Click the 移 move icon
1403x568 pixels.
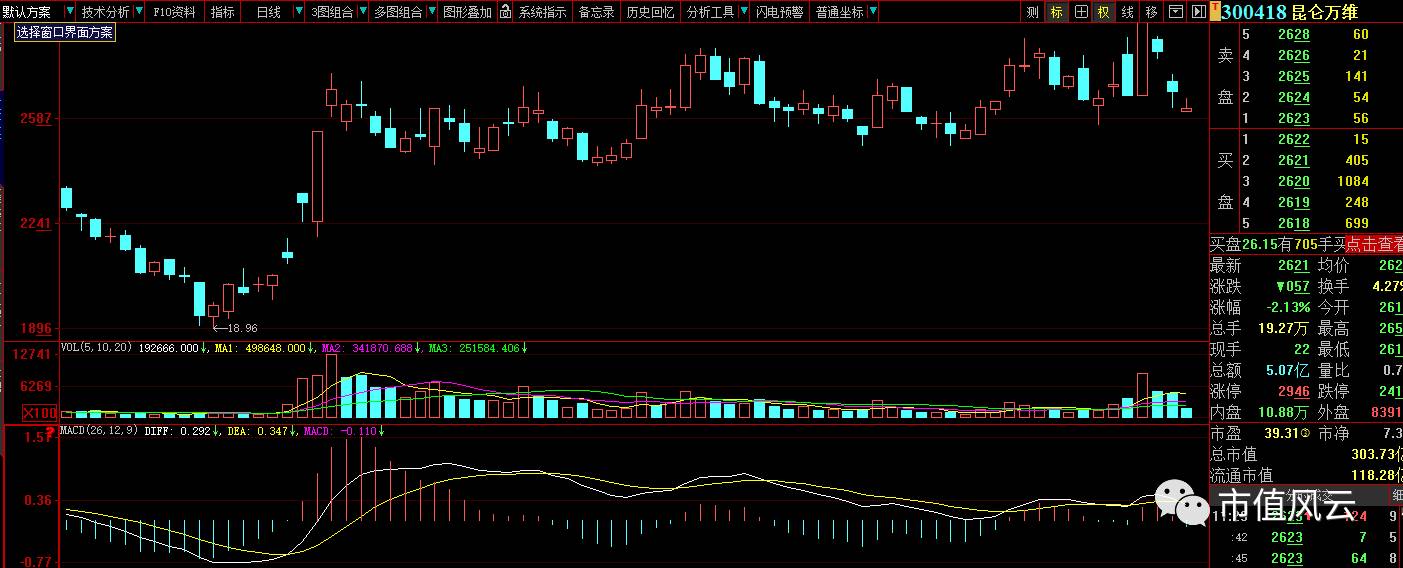[1151, 12]
